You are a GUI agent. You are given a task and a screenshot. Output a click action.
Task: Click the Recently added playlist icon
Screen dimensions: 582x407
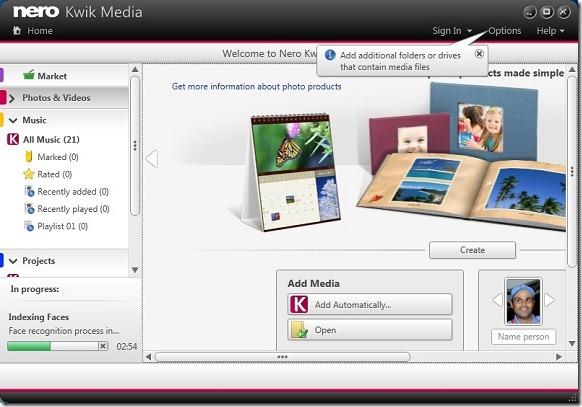(x=29, y=191)
